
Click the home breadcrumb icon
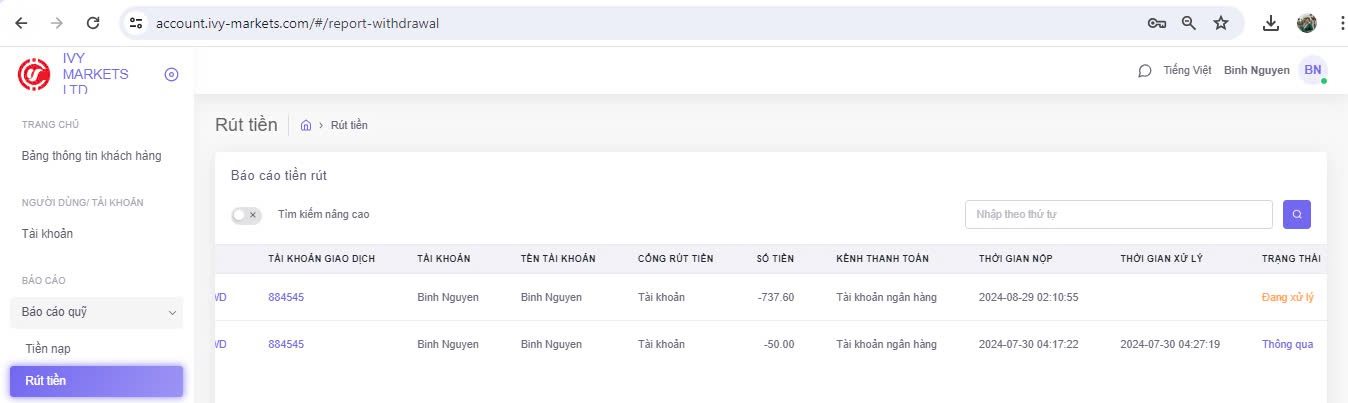click(x=306, y=125)
